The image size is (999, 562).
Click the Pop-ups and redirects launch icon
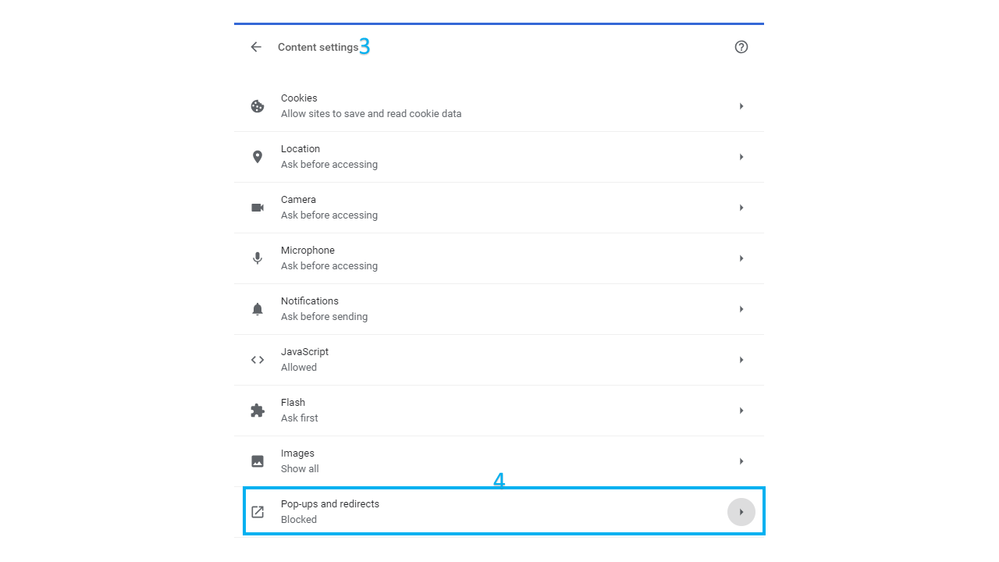click(257, 512)
